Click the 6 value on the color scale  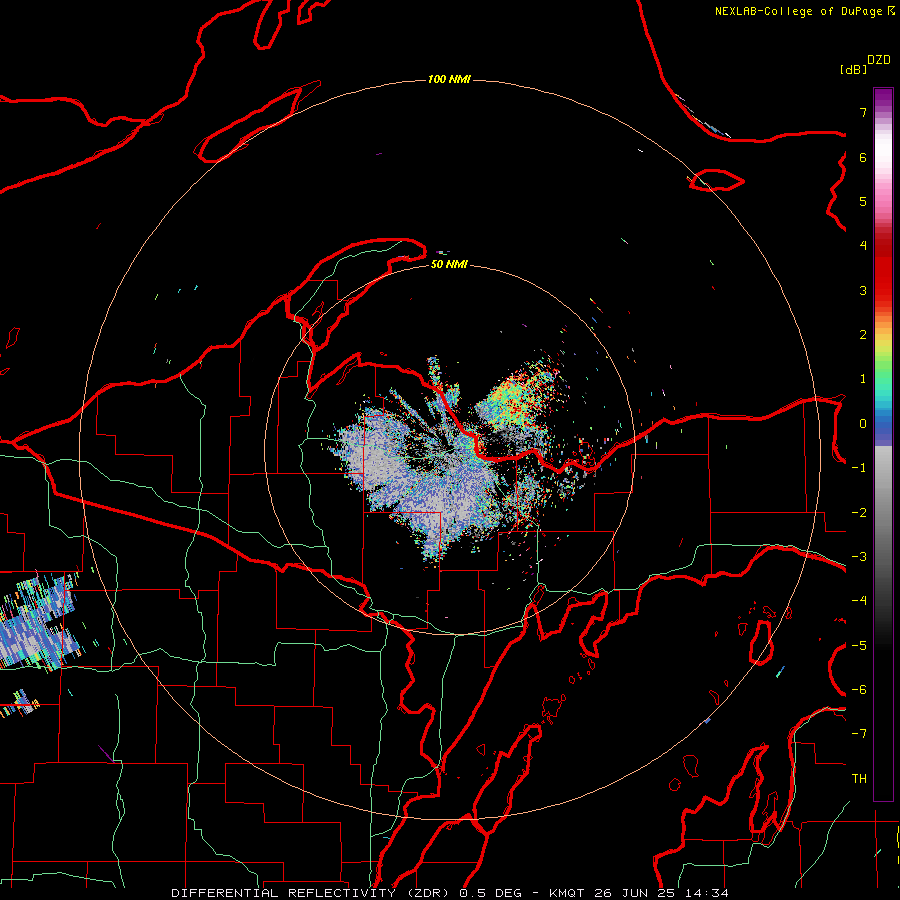(x=863, y=157)
